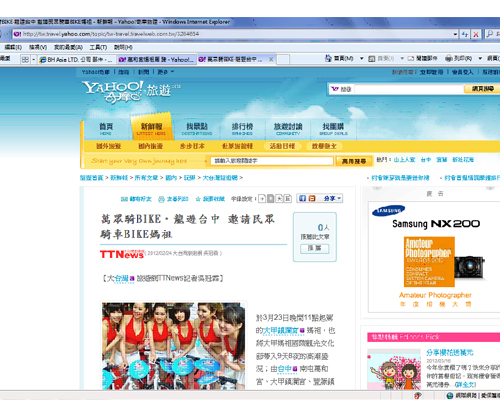Viewport: 500px width, 400px height.
Task: Click the magnifier search icon in IE toolbar
Action: point(490,34)
